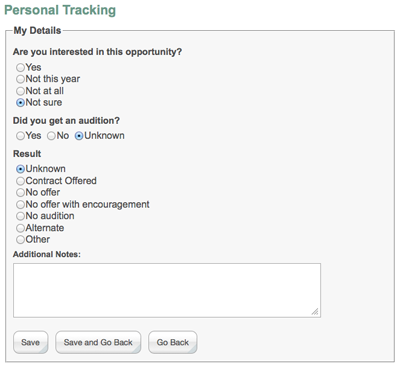Select Yes for interested in this opportunity
The height and width of the screenshot is (367, 400).
coord(20,67)
